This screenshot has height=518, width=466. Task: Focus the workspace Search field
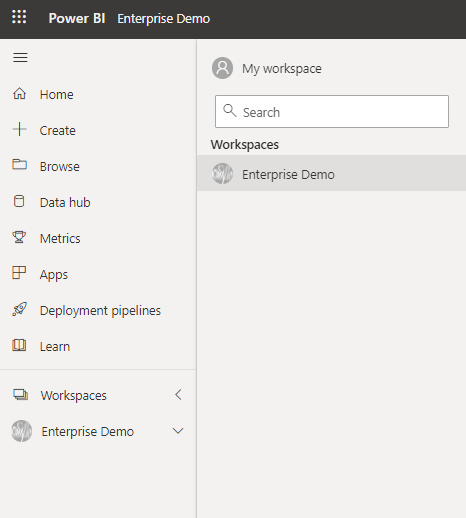click(x=332, y=112)
